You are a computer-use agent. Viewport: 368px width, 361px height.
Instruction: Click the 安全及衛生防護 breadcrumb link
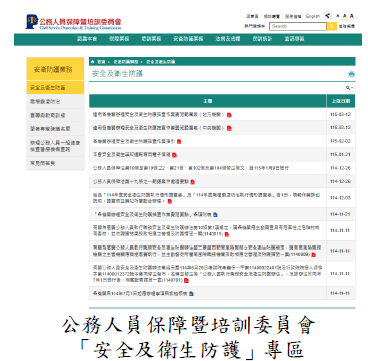click(160, 62)
